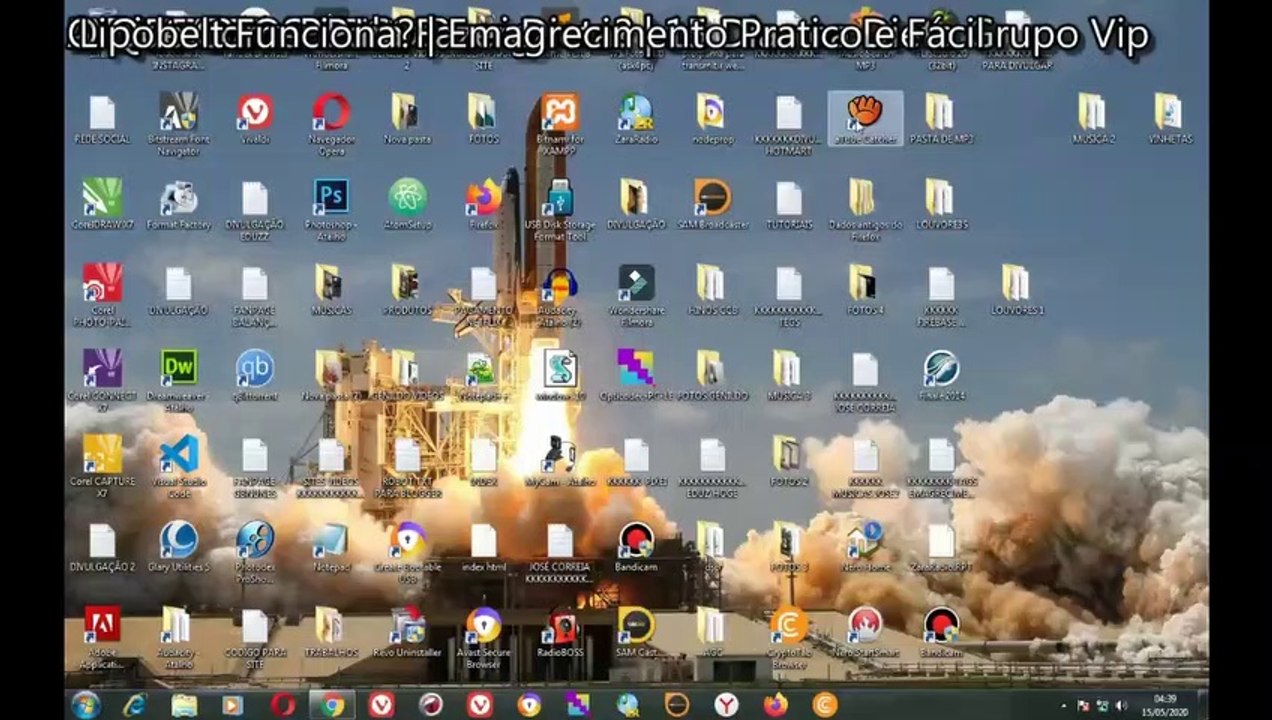Show hidden system tray icons

pos(1063,705)
